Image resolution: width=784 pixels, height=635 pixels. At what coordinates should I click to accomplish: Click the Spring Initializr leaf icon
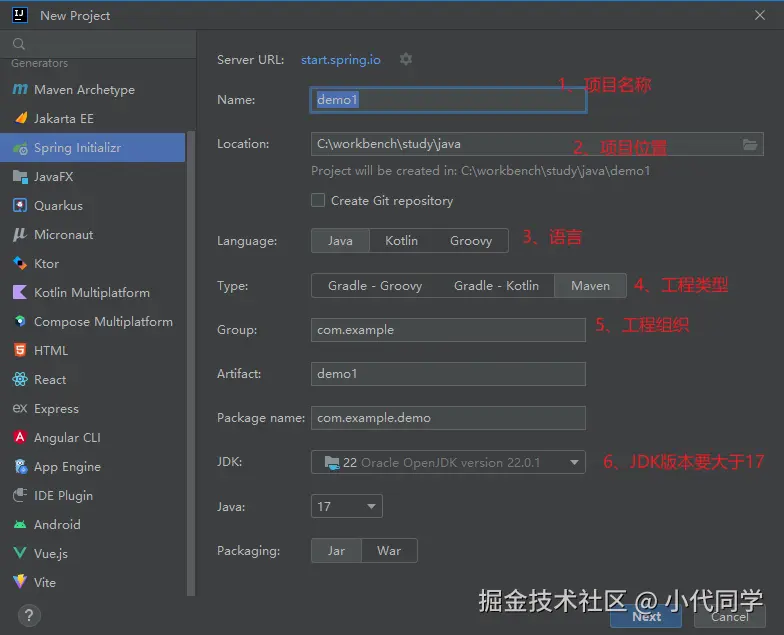[x=20, y=148]
